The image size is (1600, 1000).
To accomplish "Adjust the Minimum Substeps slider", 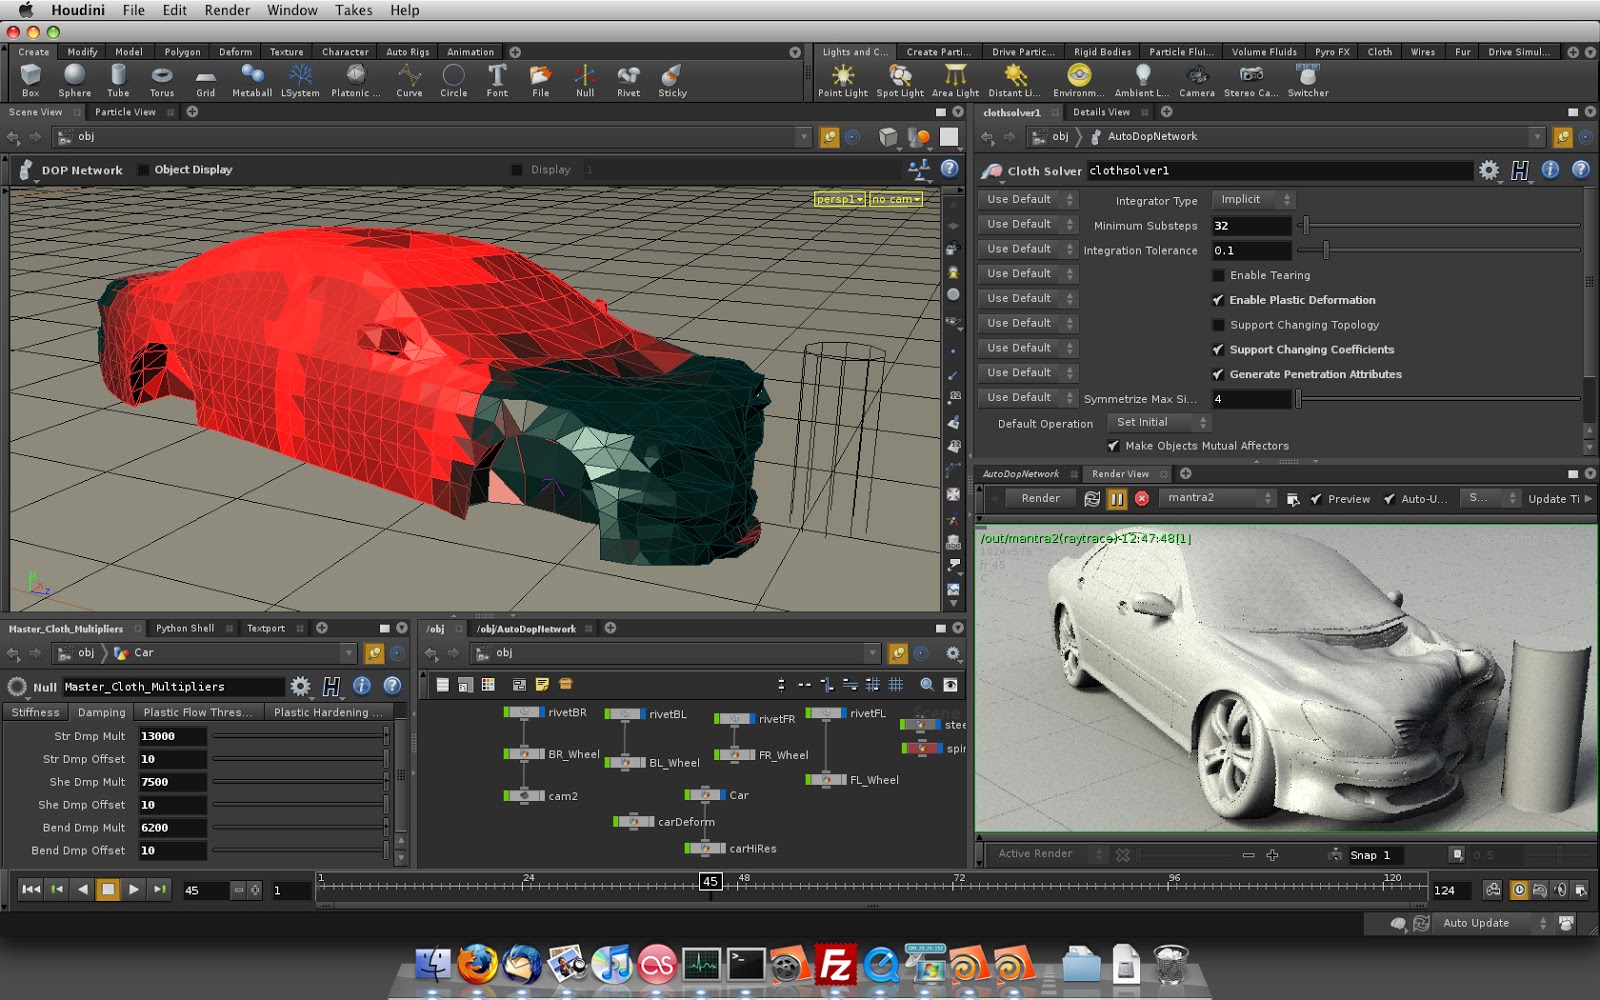I will (1306, 226).
